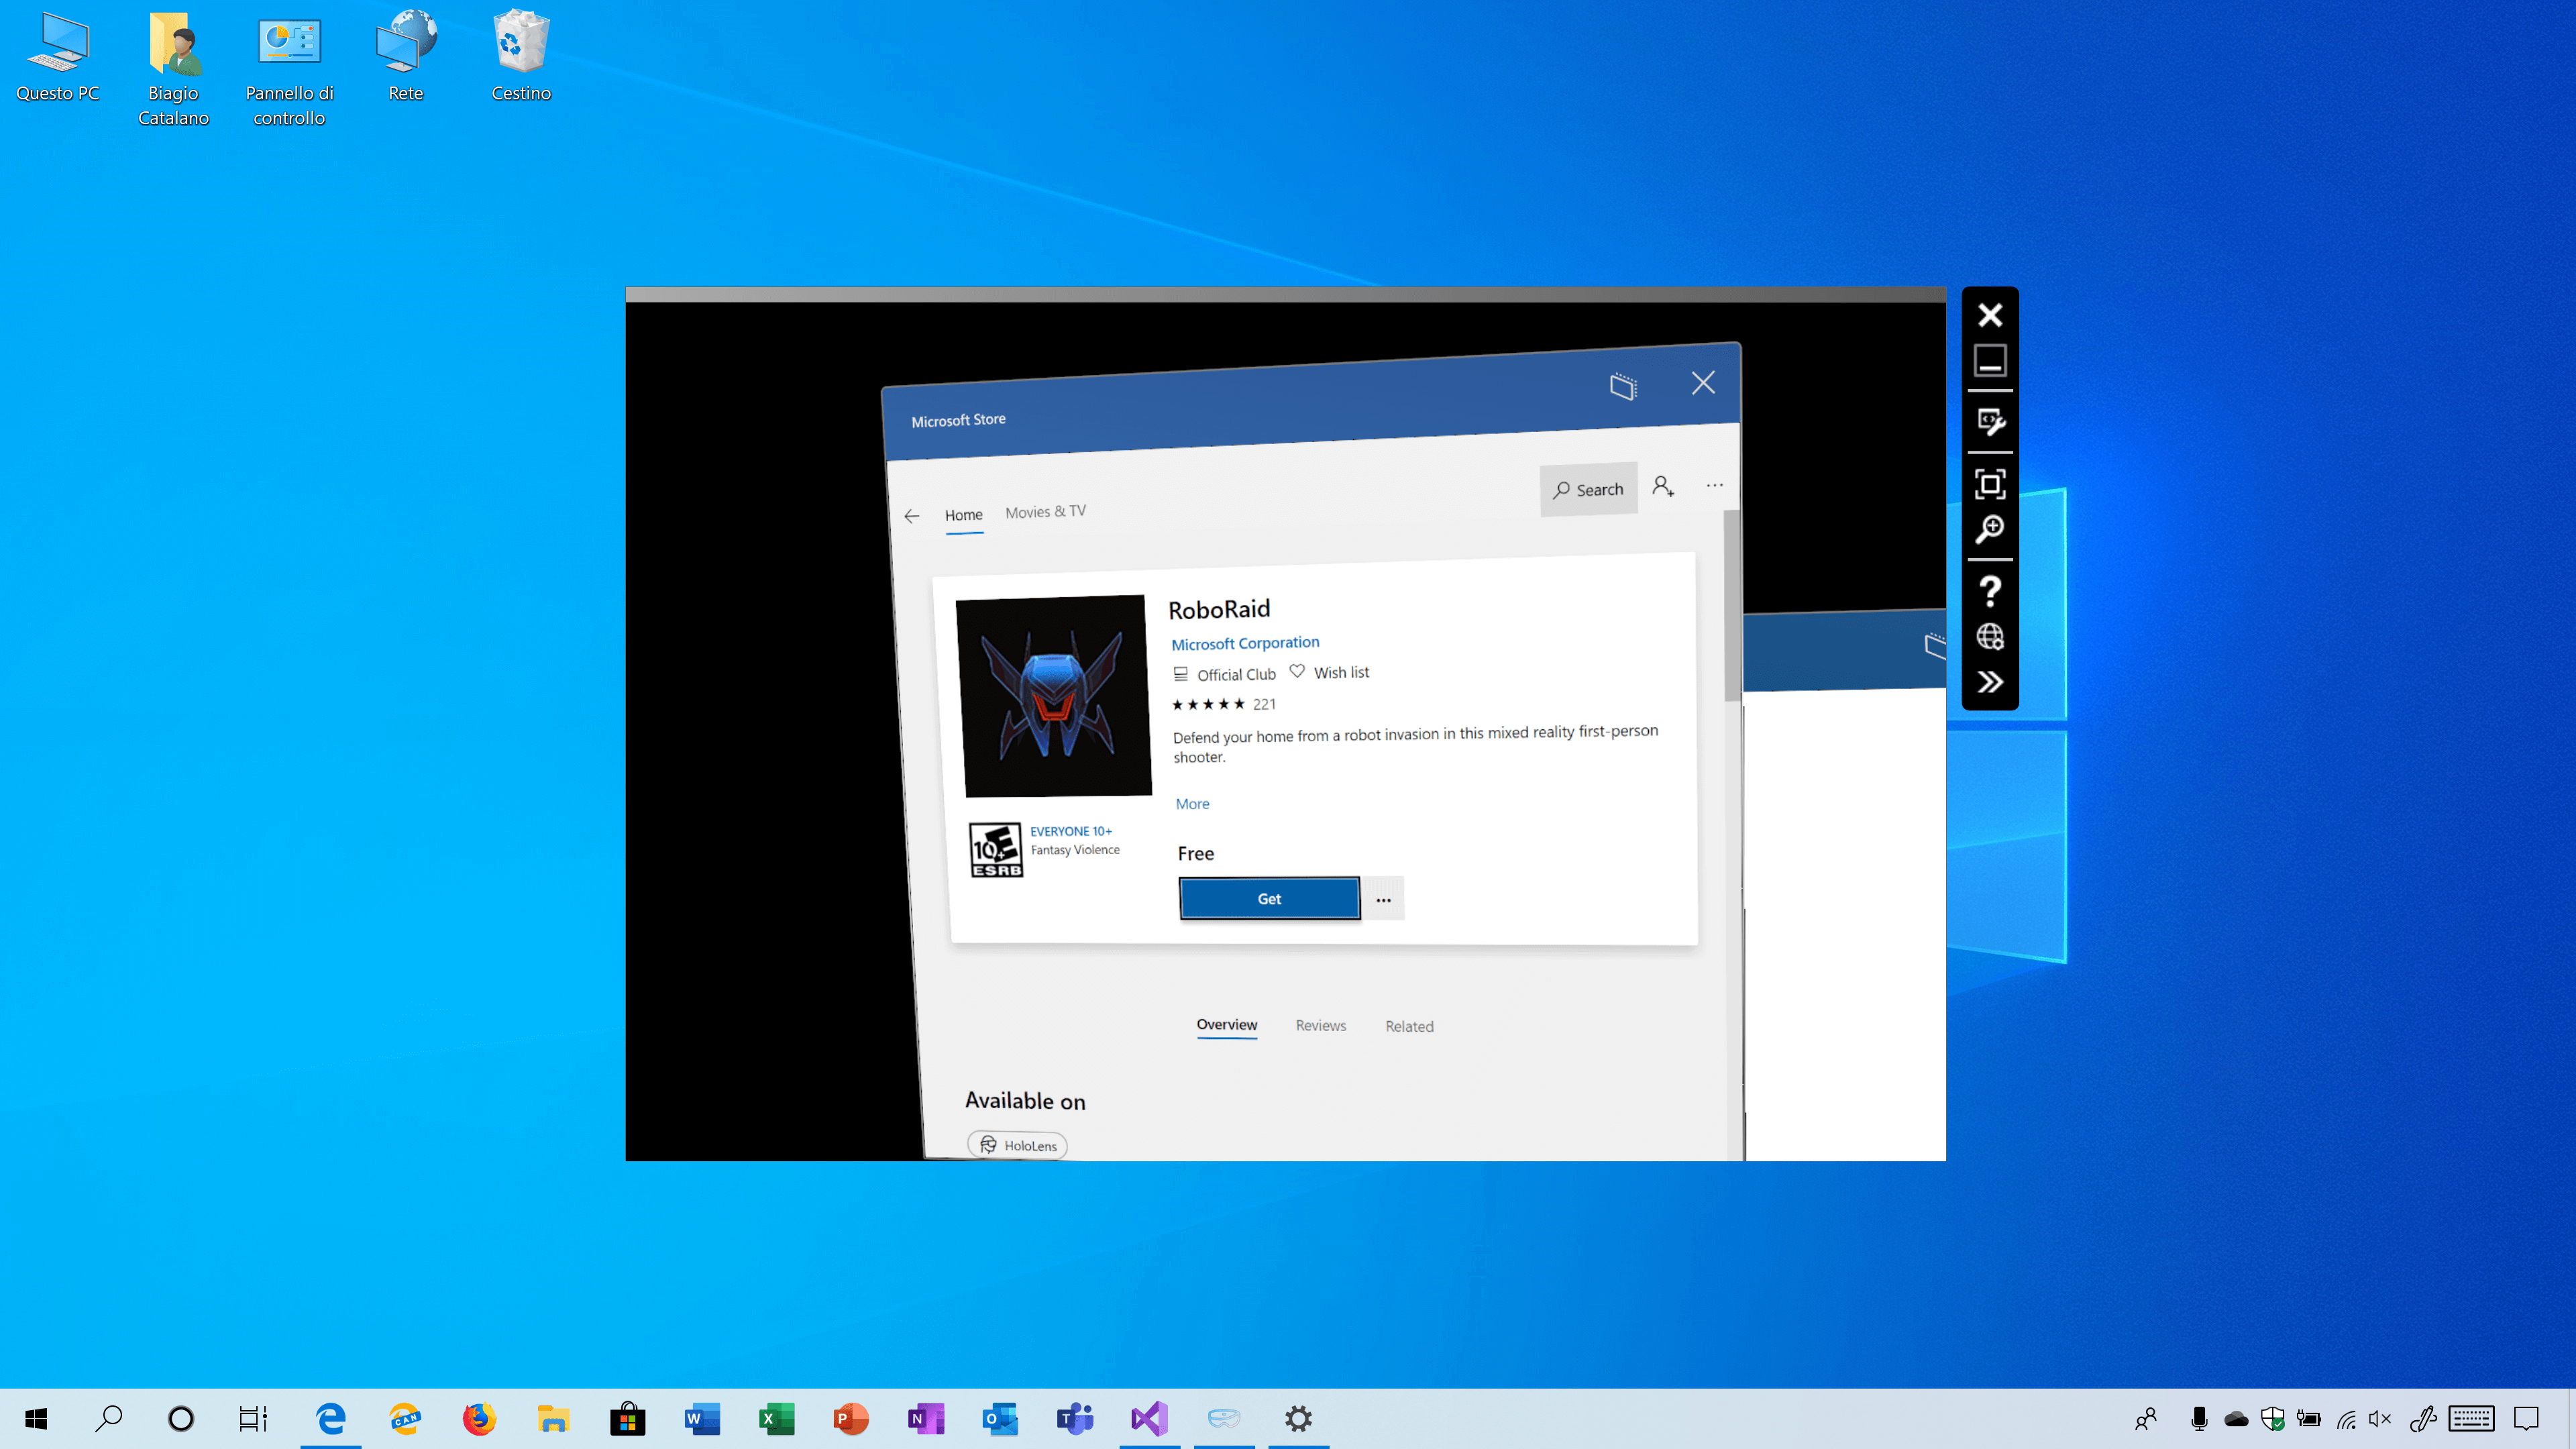Viewport: 2576px width, 1449px height.
Task: Close the HoloLens emulator via toolbar X
Action: [x=1990, y=315]
